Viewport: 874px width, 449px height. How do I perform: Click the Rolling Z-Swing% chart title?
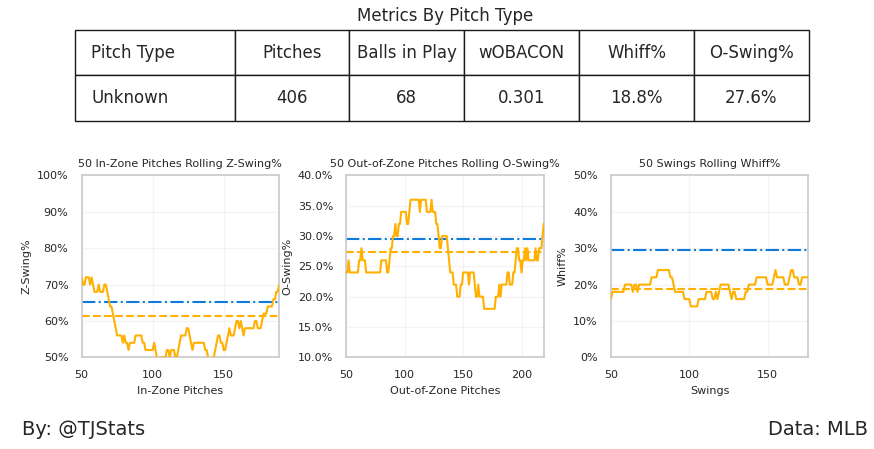(x=180, y=164)
